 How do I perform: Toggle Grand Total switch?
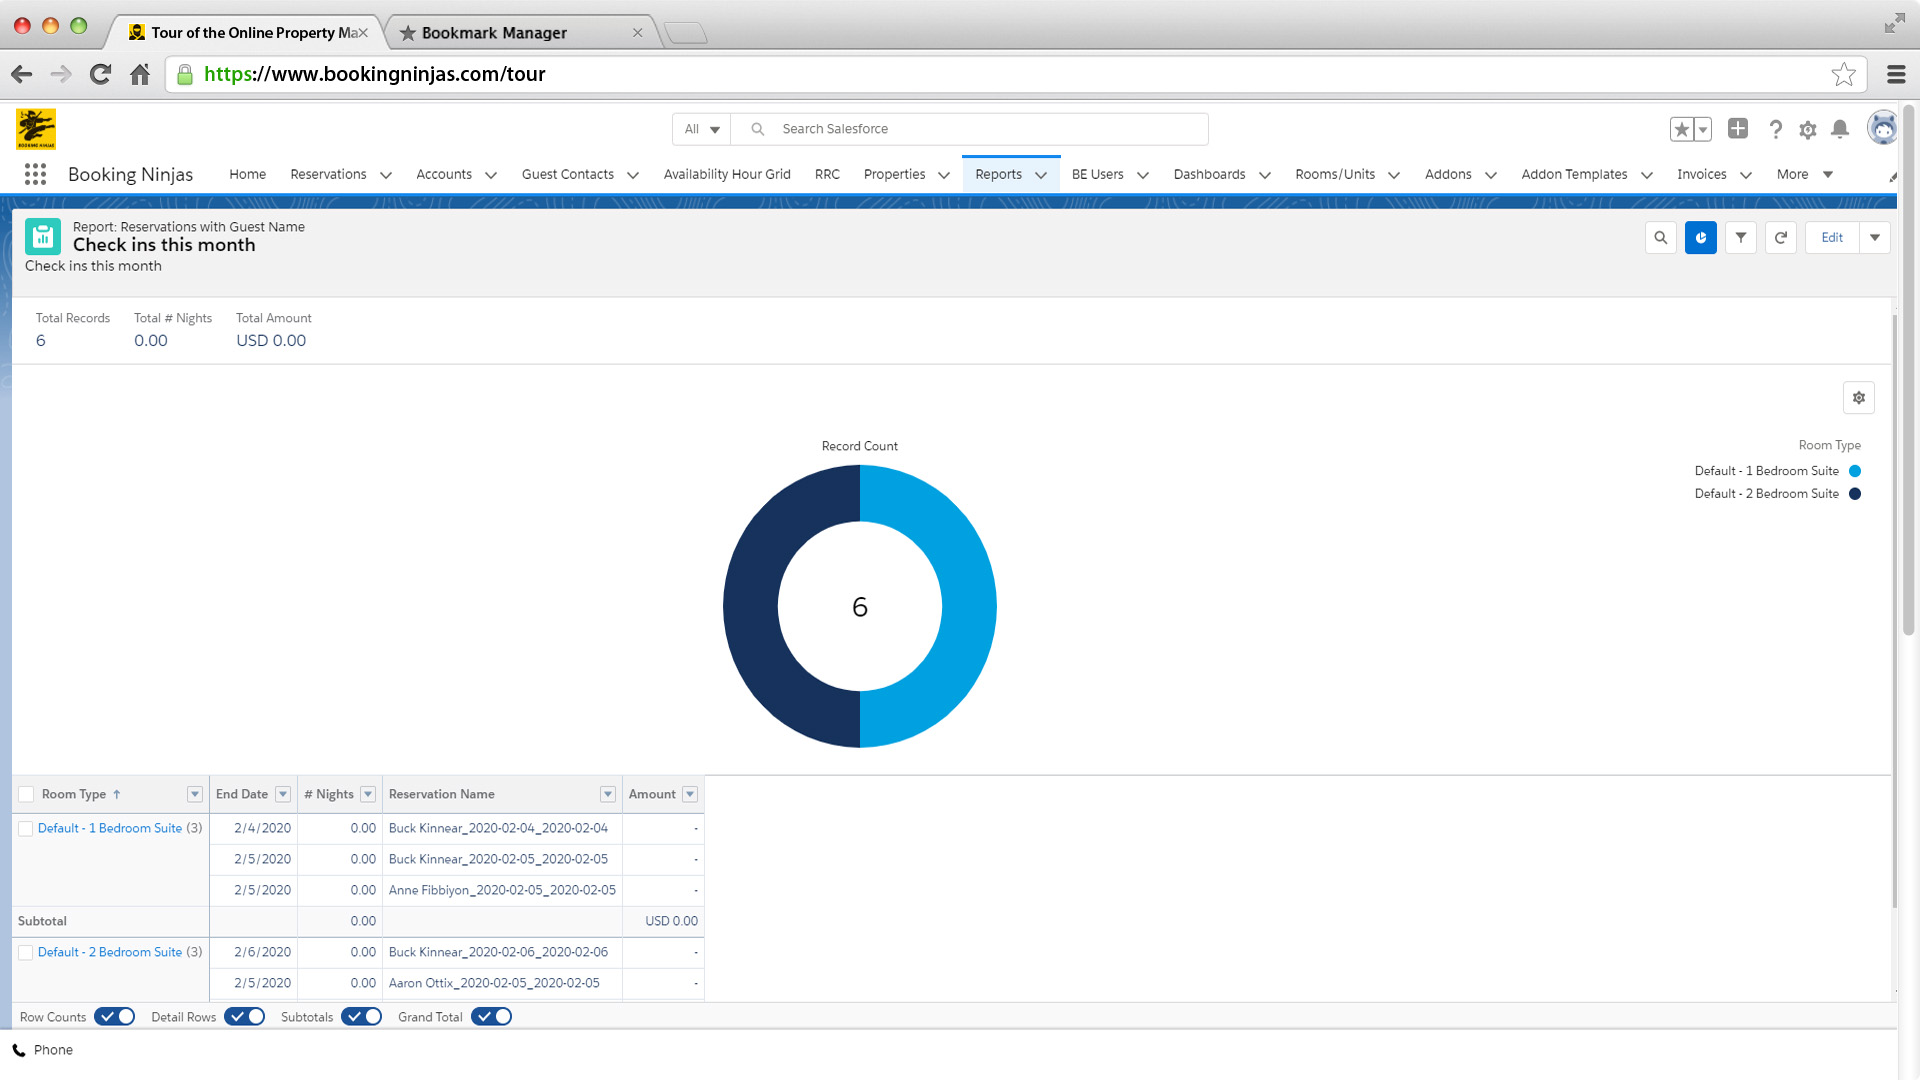[492, 1017]
